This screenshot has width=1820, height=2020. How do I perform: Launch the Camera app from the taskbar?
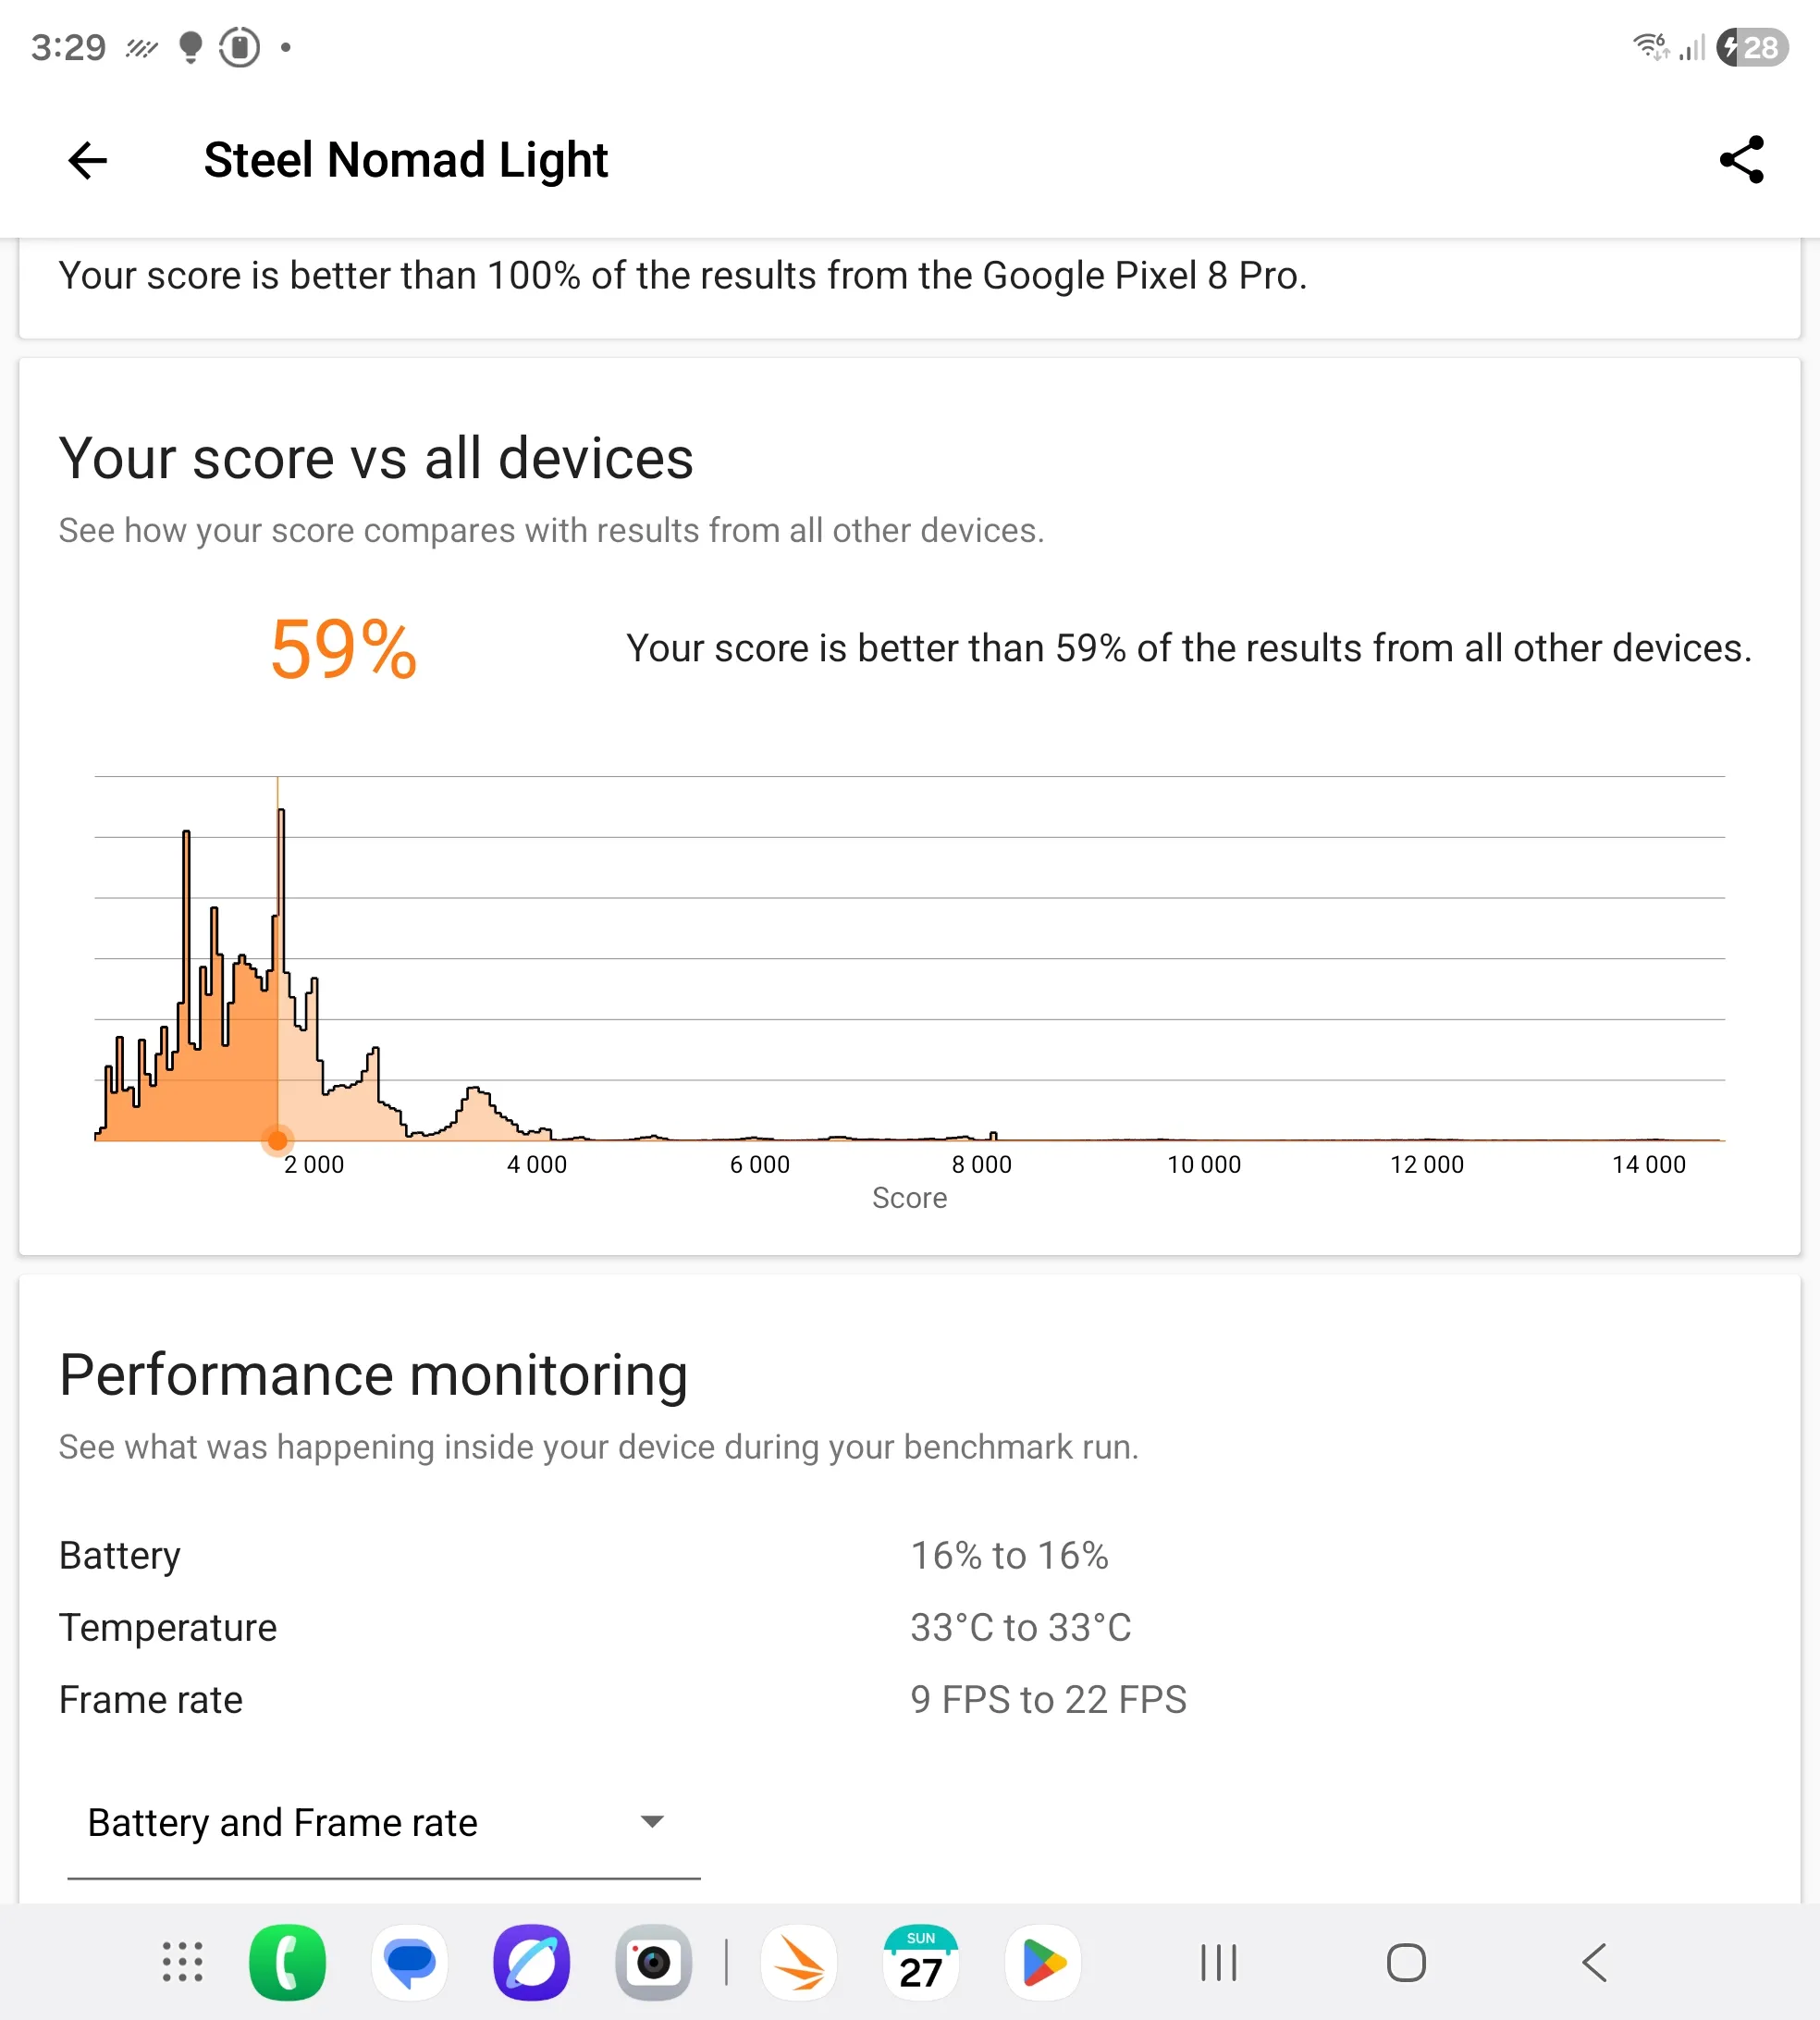(x=654, y=1962)
